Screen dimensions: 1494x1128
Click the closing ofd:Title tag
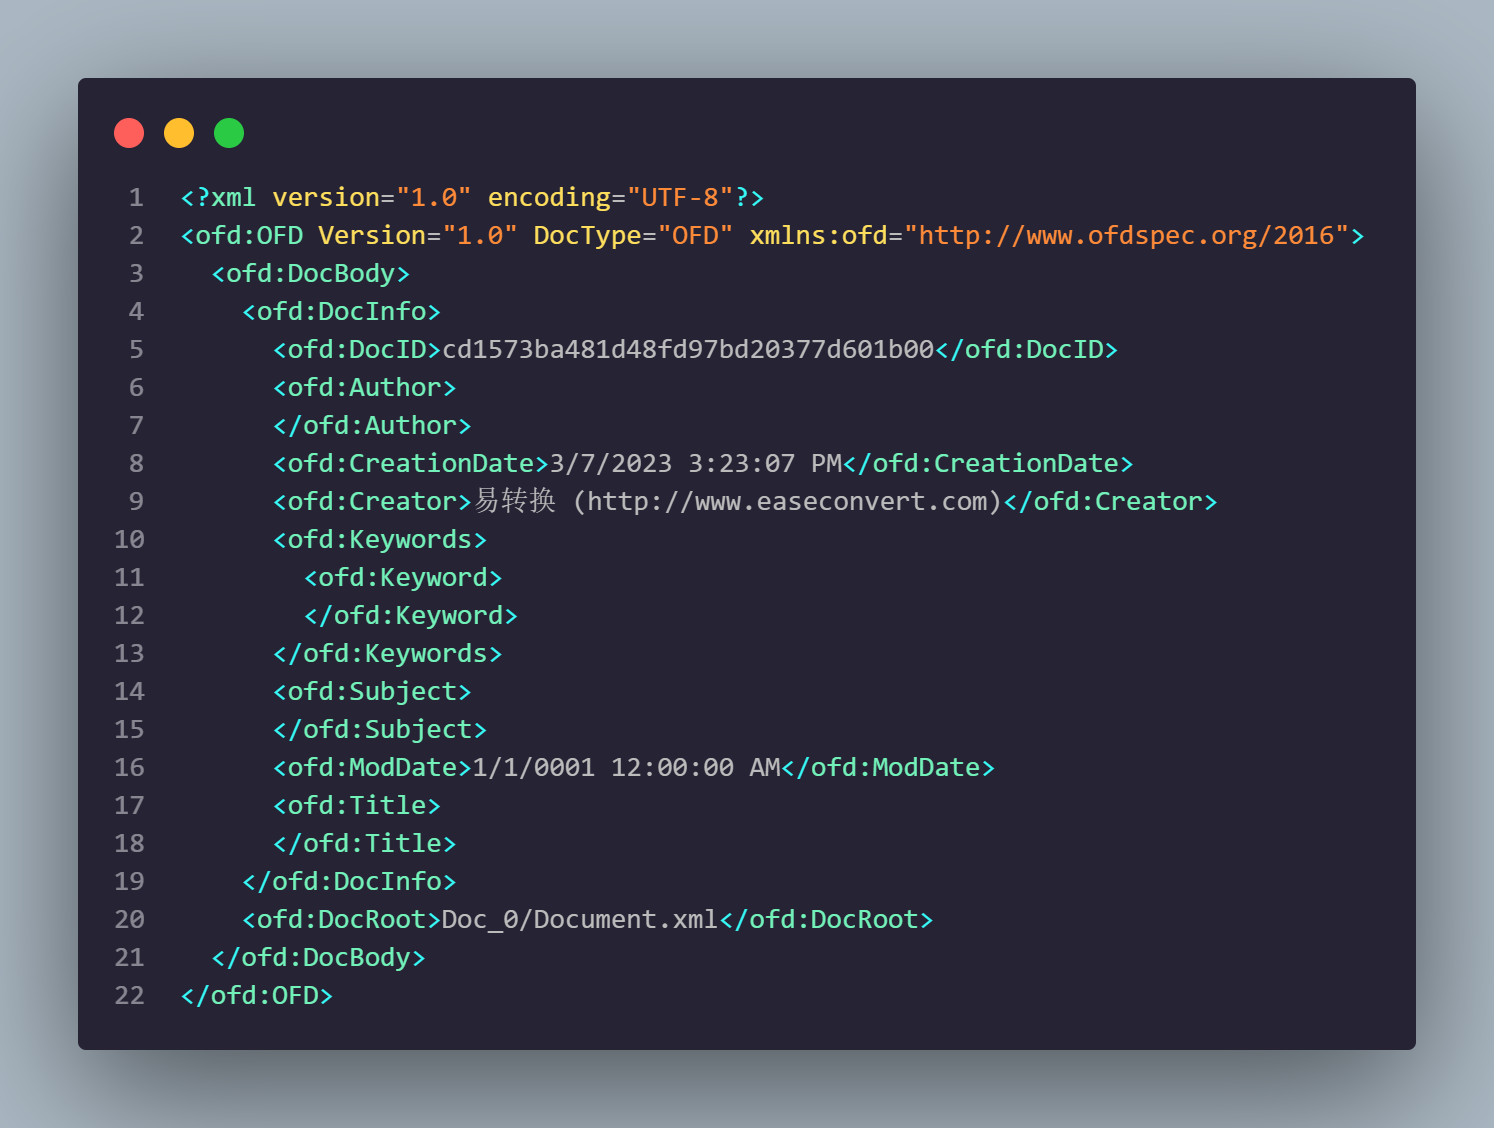pyautogui.click(x=365, y=844)
